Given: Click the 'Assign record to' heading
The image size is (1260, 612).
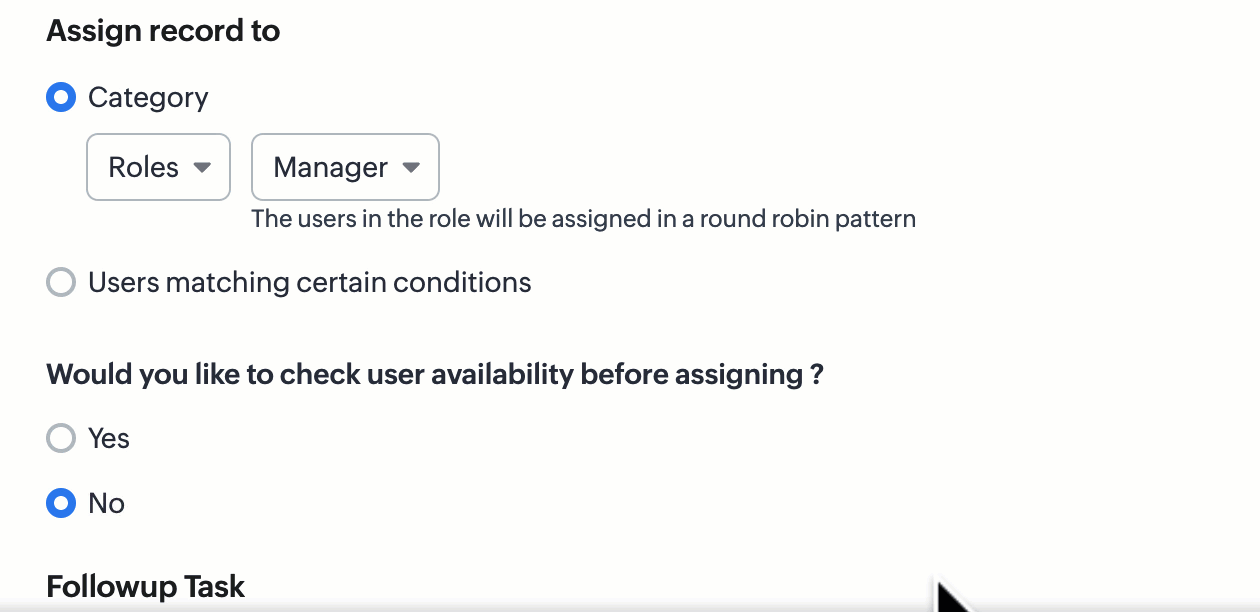Looking at the screenshot, I should pos(163,31).
